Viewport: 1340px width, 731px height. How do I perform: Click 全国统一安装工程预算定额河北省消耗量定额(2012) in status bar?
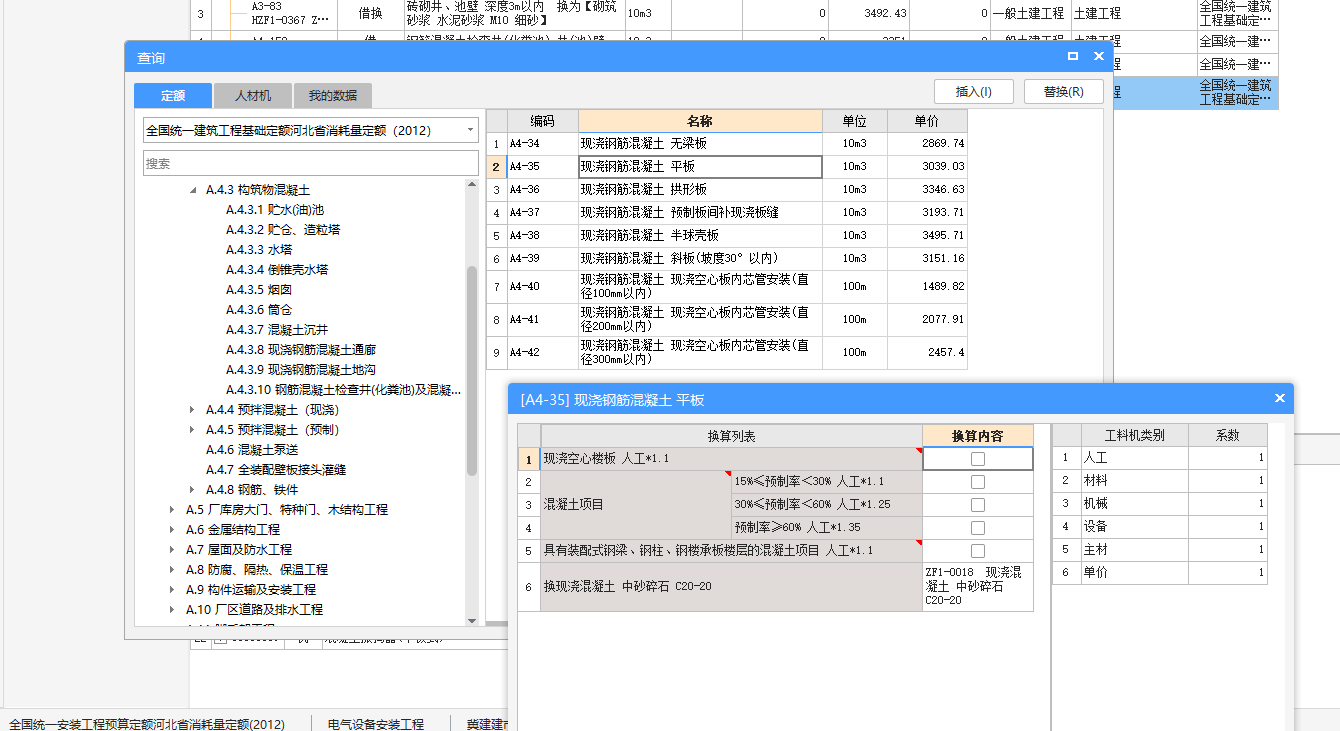pyautogui.click(x=147, y=724)
